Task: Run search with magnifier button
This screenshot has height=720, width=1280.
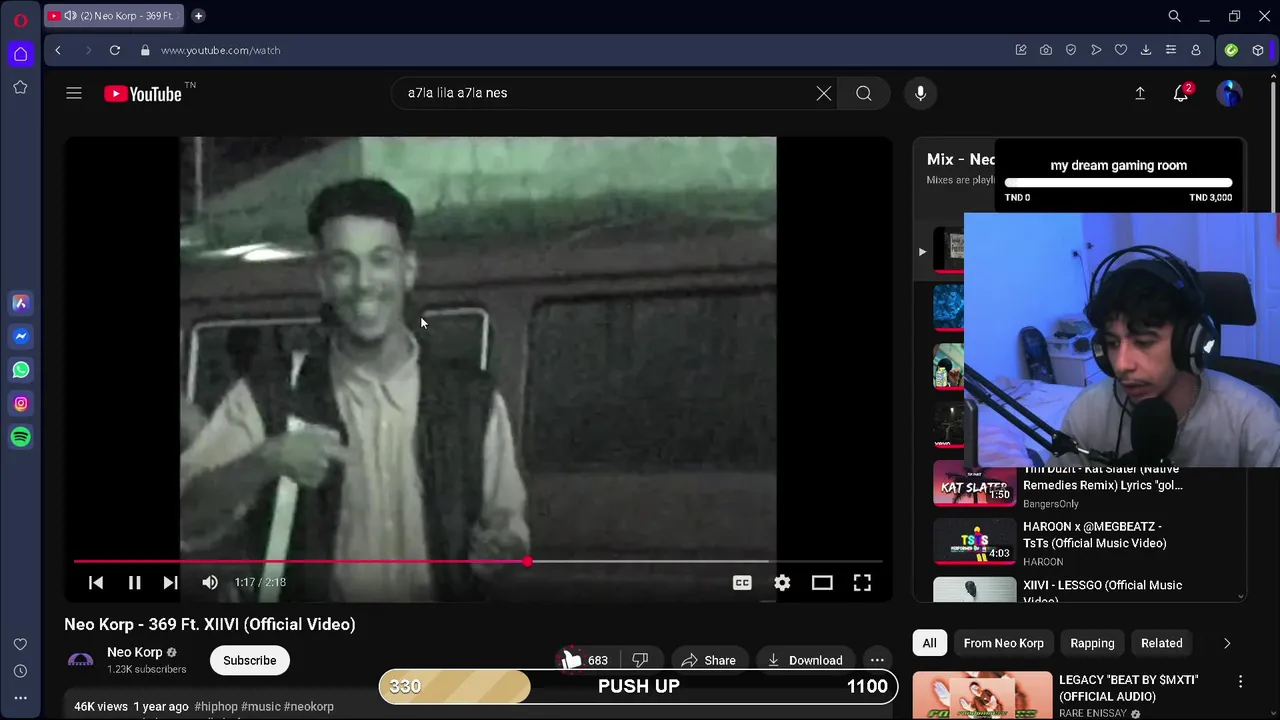Action: pos(864,93)
